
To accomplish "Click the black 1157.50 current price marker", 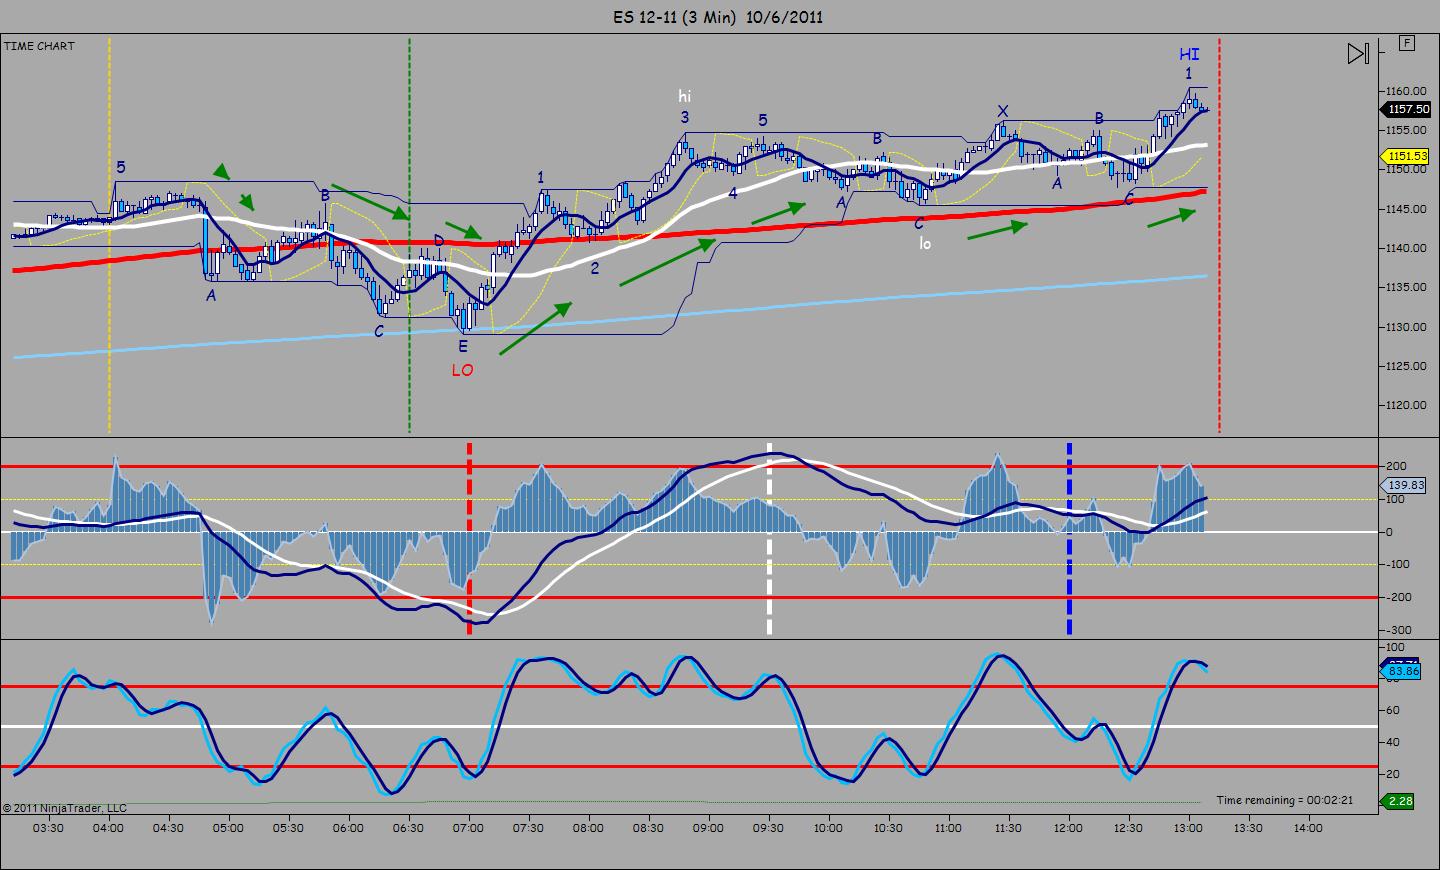I will point(1407,110).
